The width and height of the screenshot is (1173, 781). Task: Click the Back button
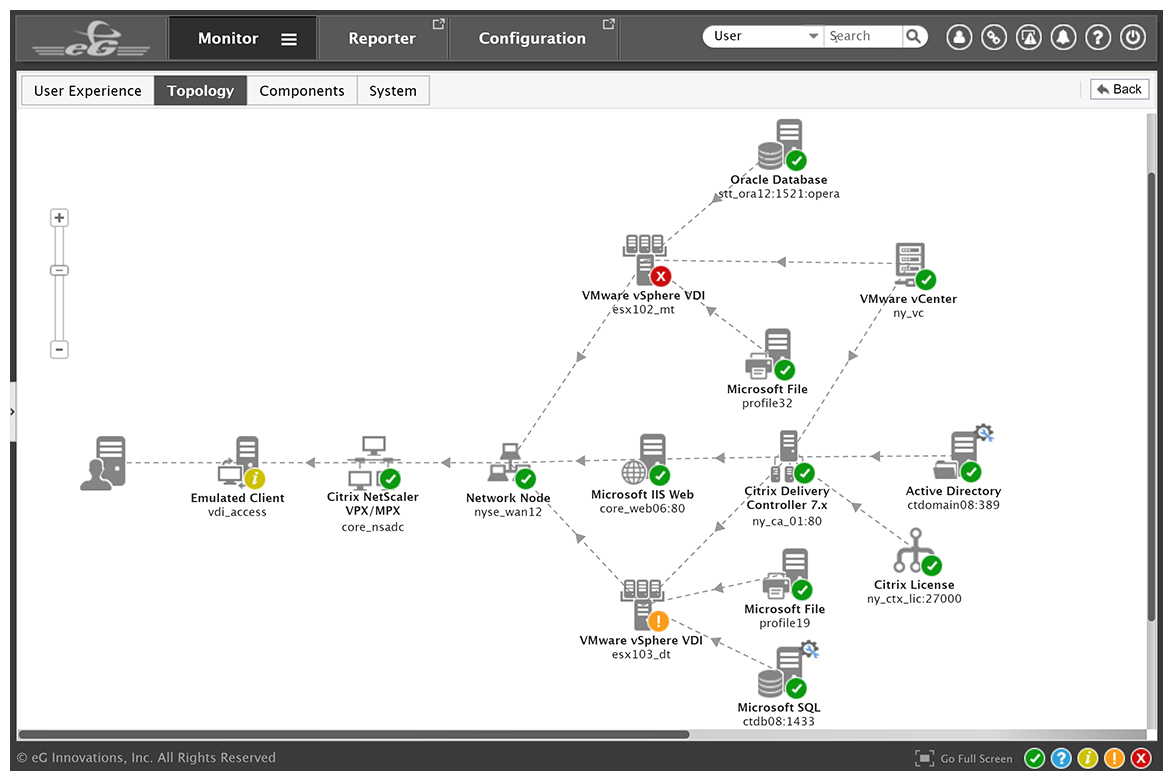1119,89
